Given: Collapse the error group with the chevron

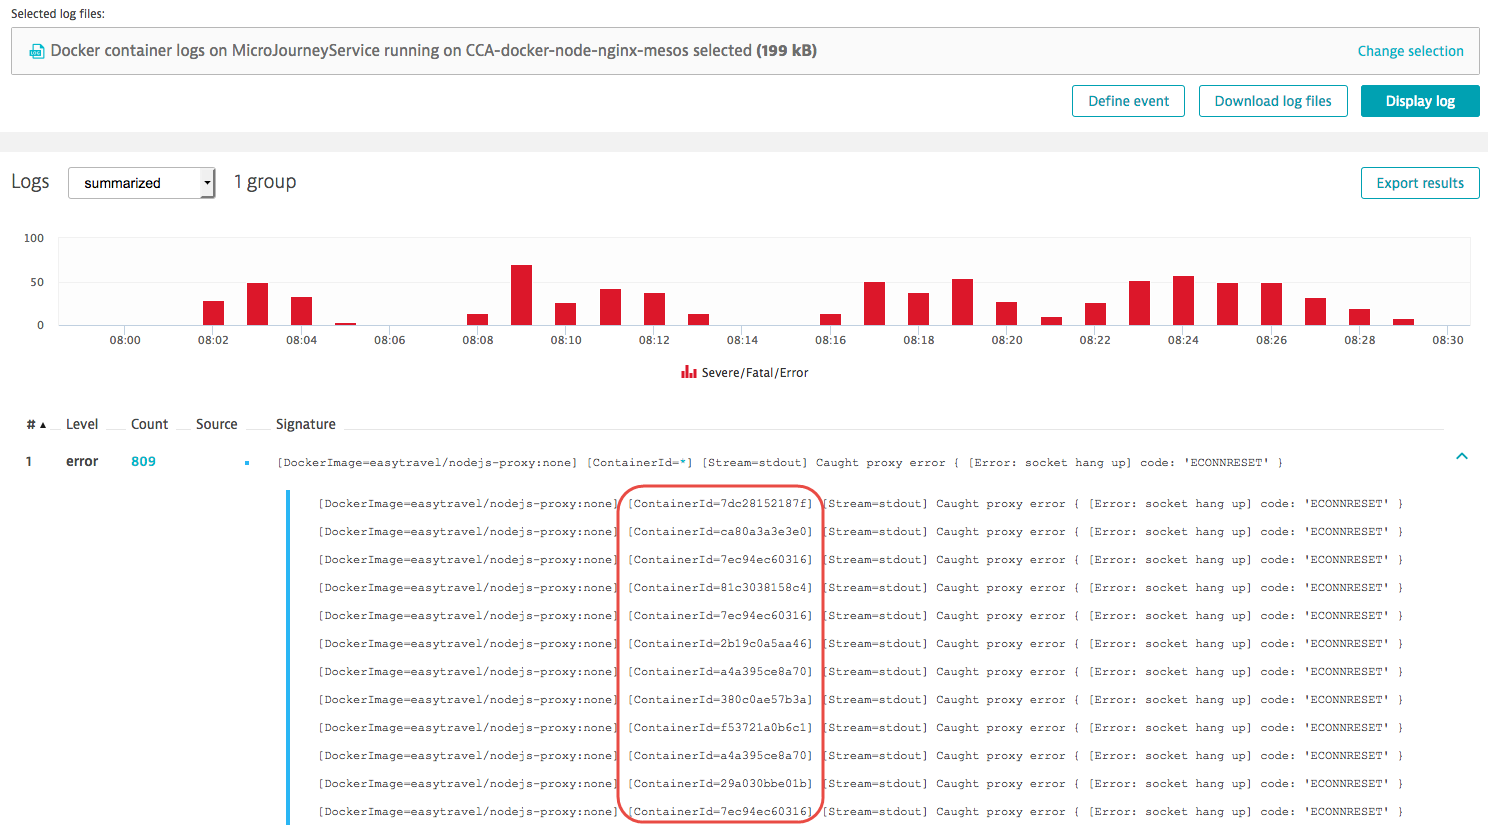Looking at the screenshot, I should click(x=1461, y=456).
